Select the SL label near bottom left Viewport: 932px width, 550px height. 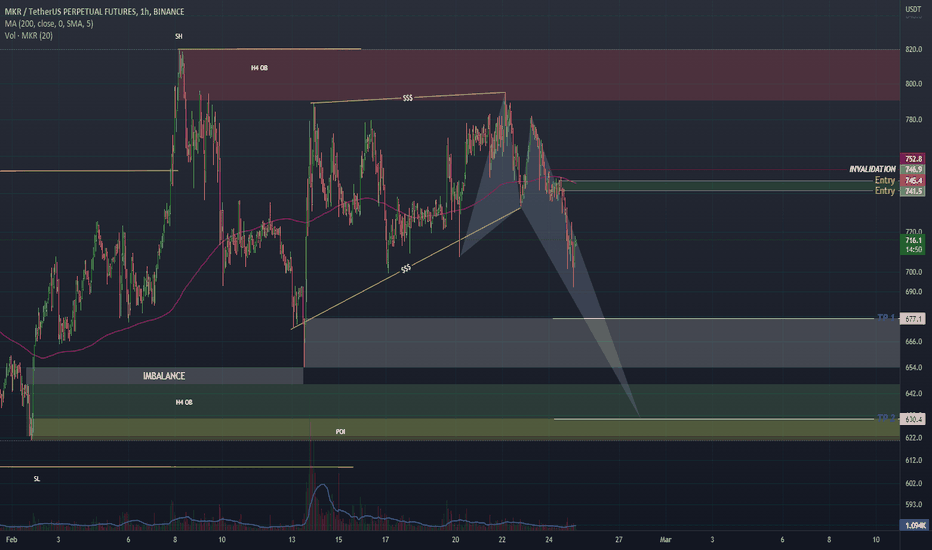[37, 479]
